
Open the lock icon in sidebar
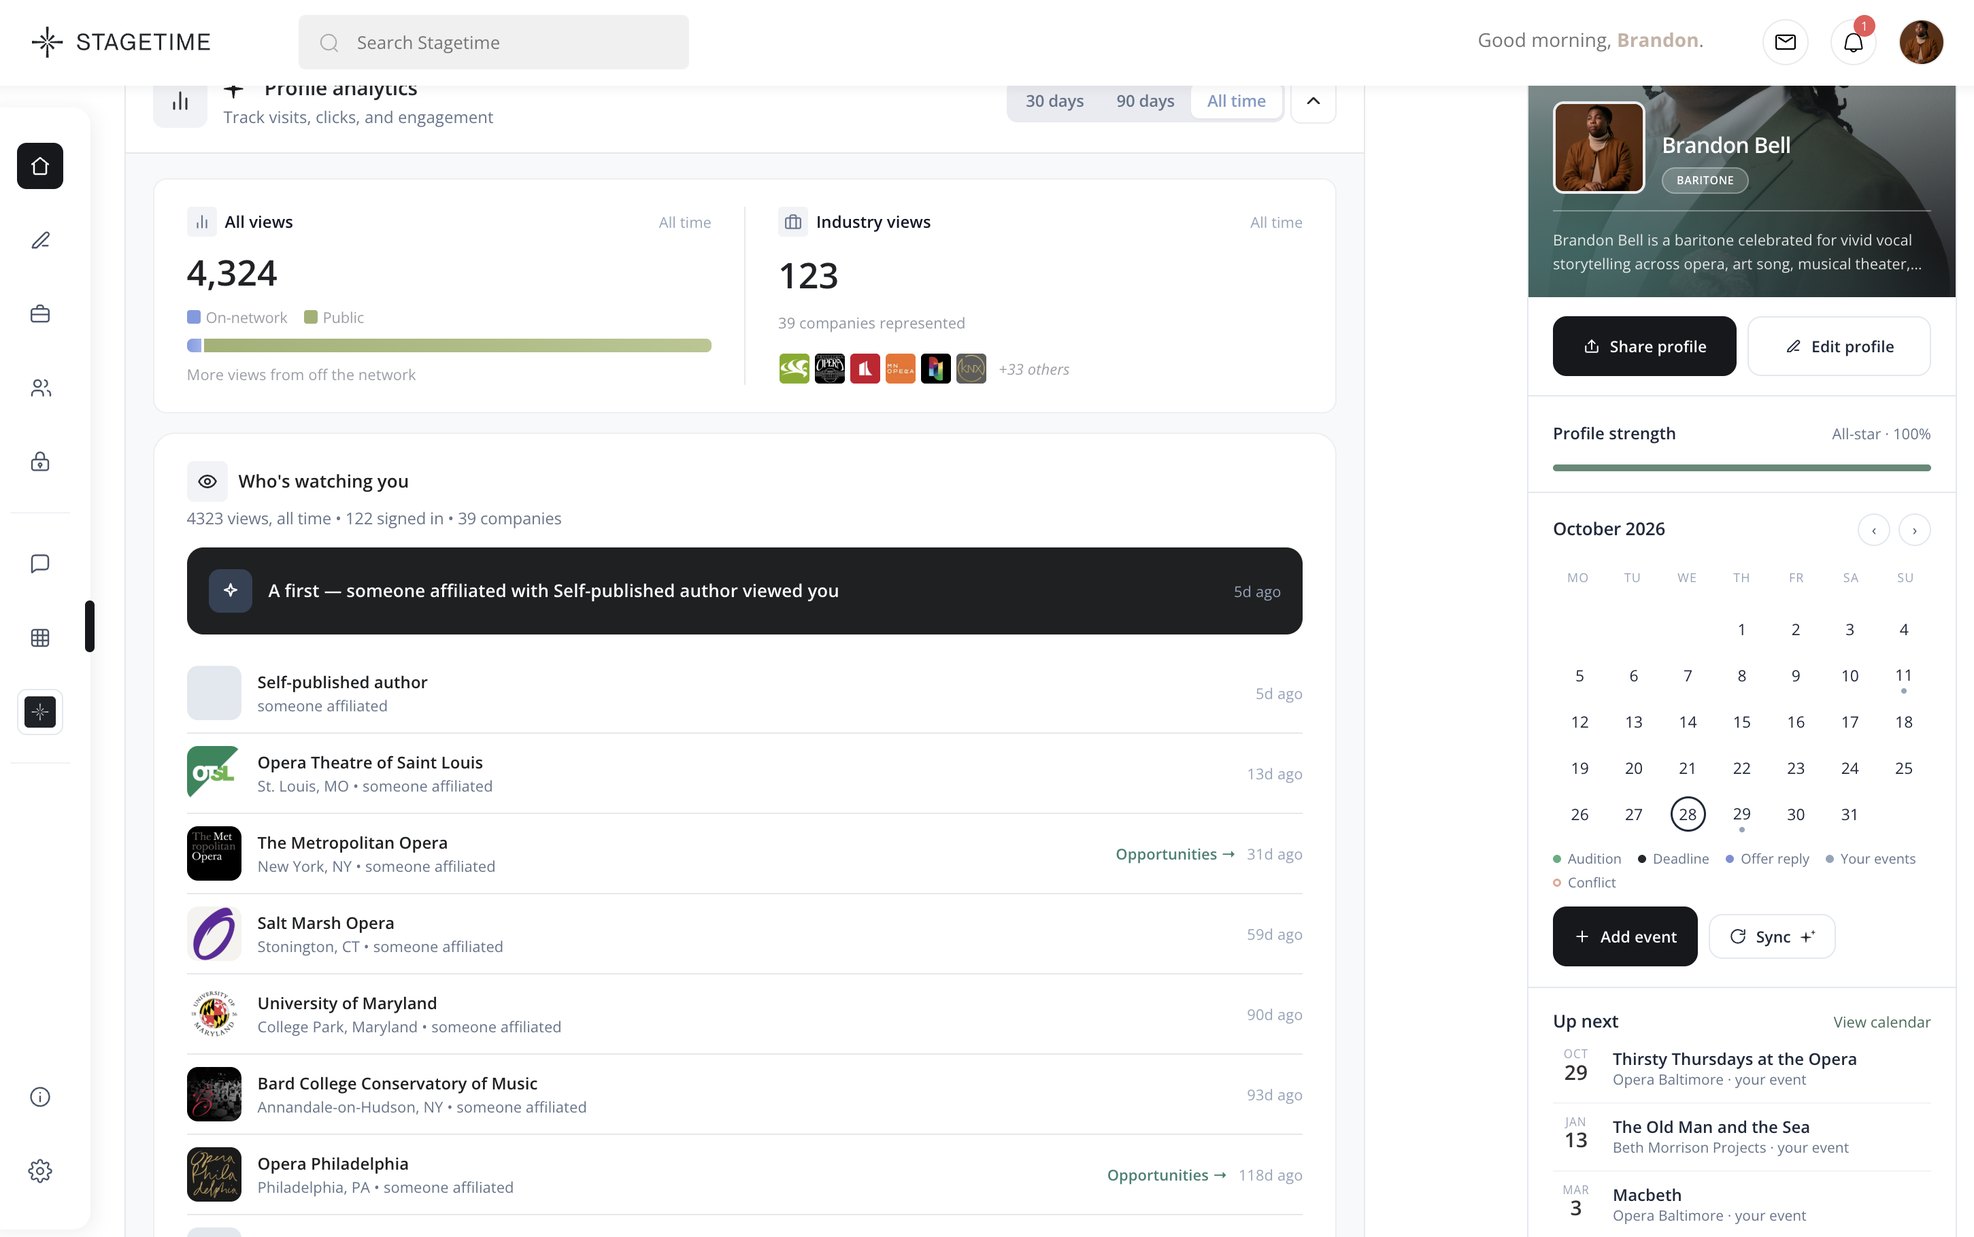pos(40,461)
